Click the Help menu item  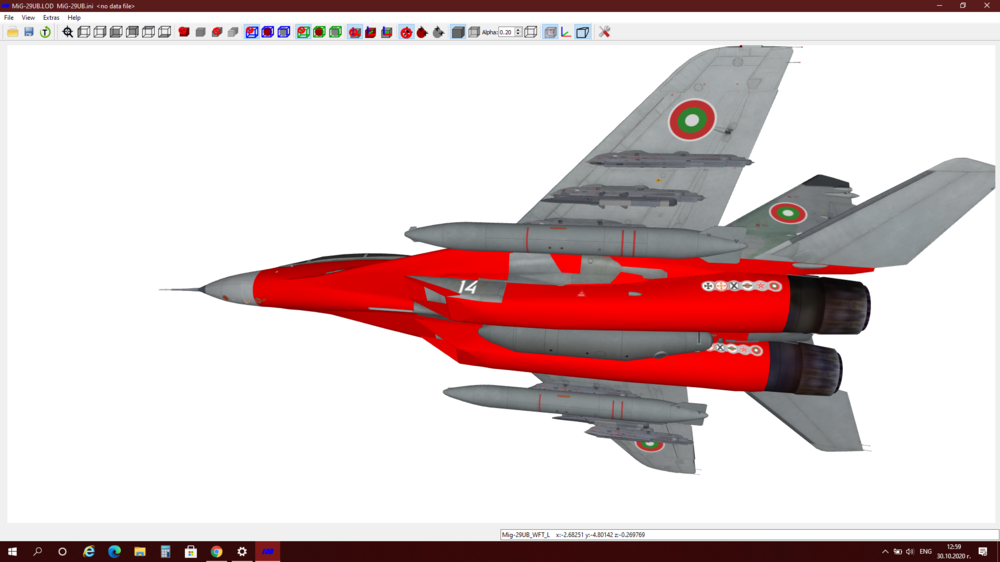74,18
